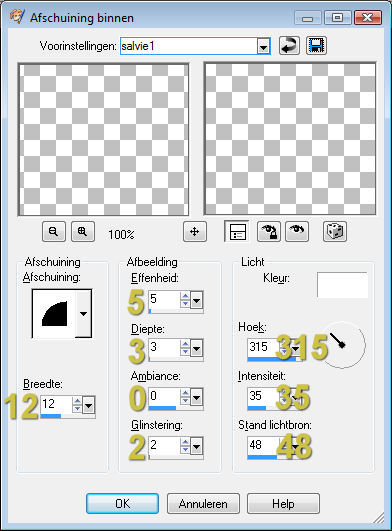Open the Breedte value slider dropdown
392x531 pixels.
click(88, 405)
